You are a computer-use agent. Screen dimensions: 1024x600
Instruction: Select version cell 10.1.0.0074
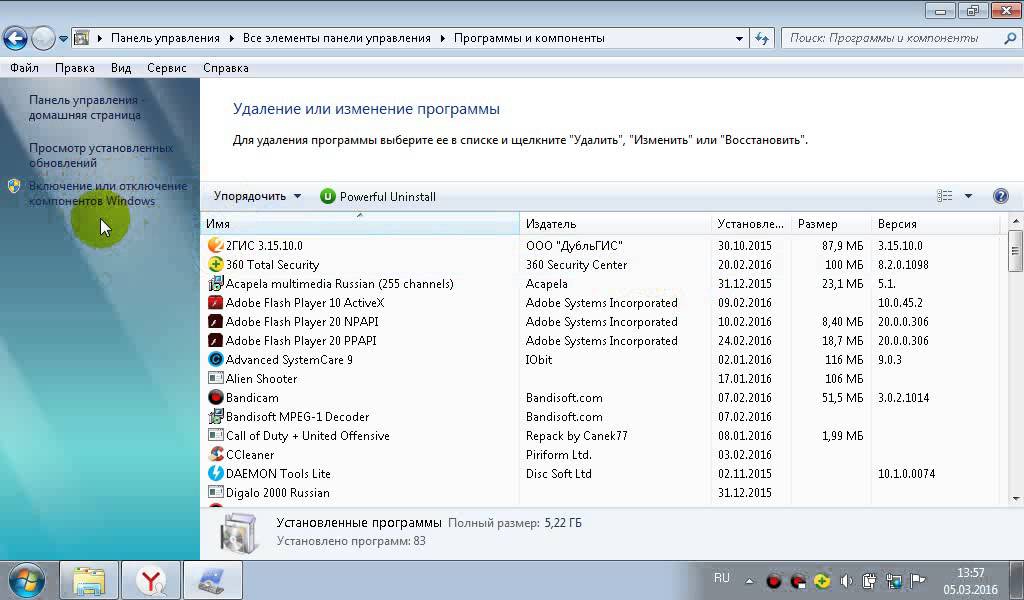coord(906,473)
